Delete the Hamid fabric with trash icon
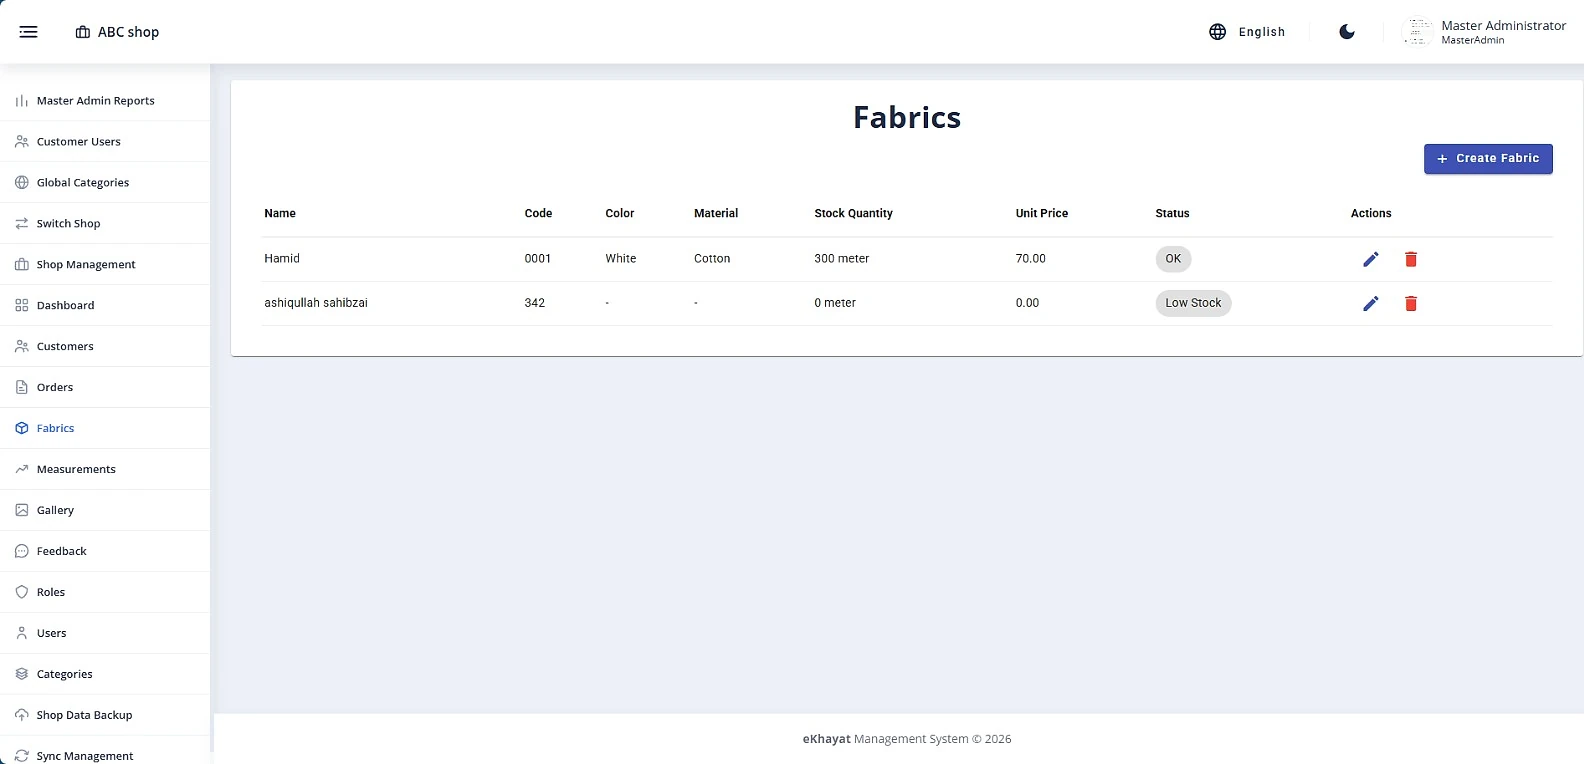The width and height of the screenshot is (1584, 764). 1411,259
